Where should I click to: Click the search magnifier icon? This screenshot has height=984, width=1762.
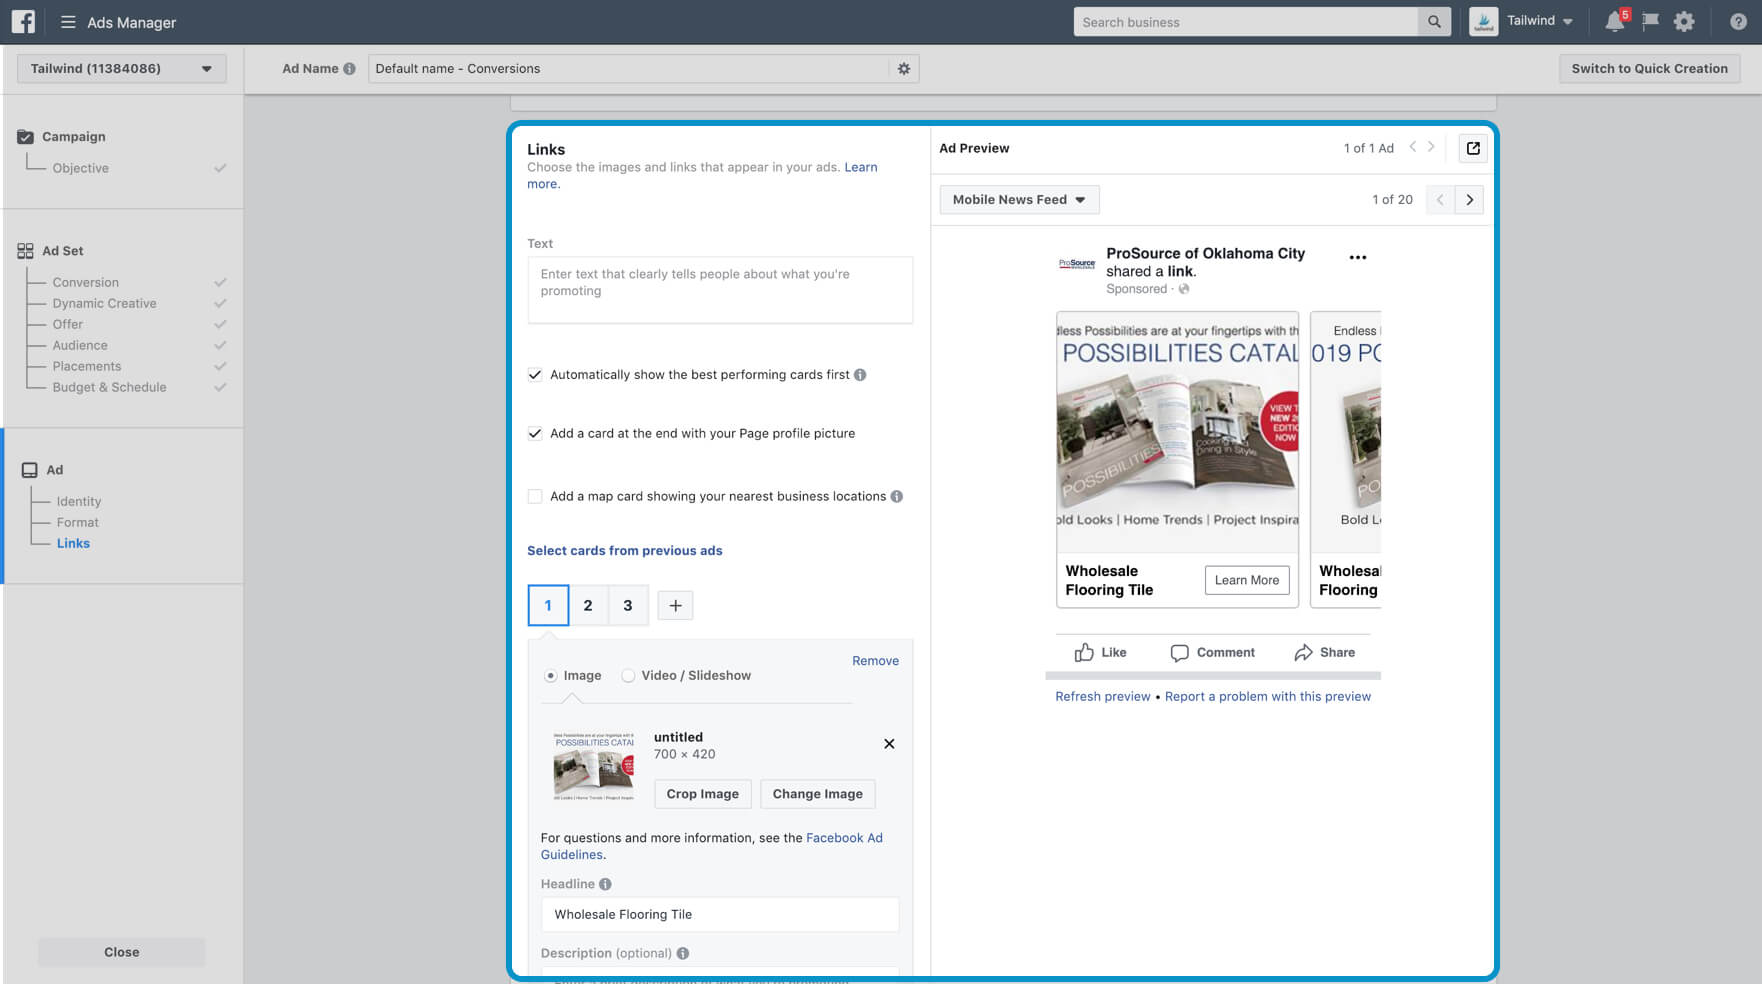coord(1434,22)
